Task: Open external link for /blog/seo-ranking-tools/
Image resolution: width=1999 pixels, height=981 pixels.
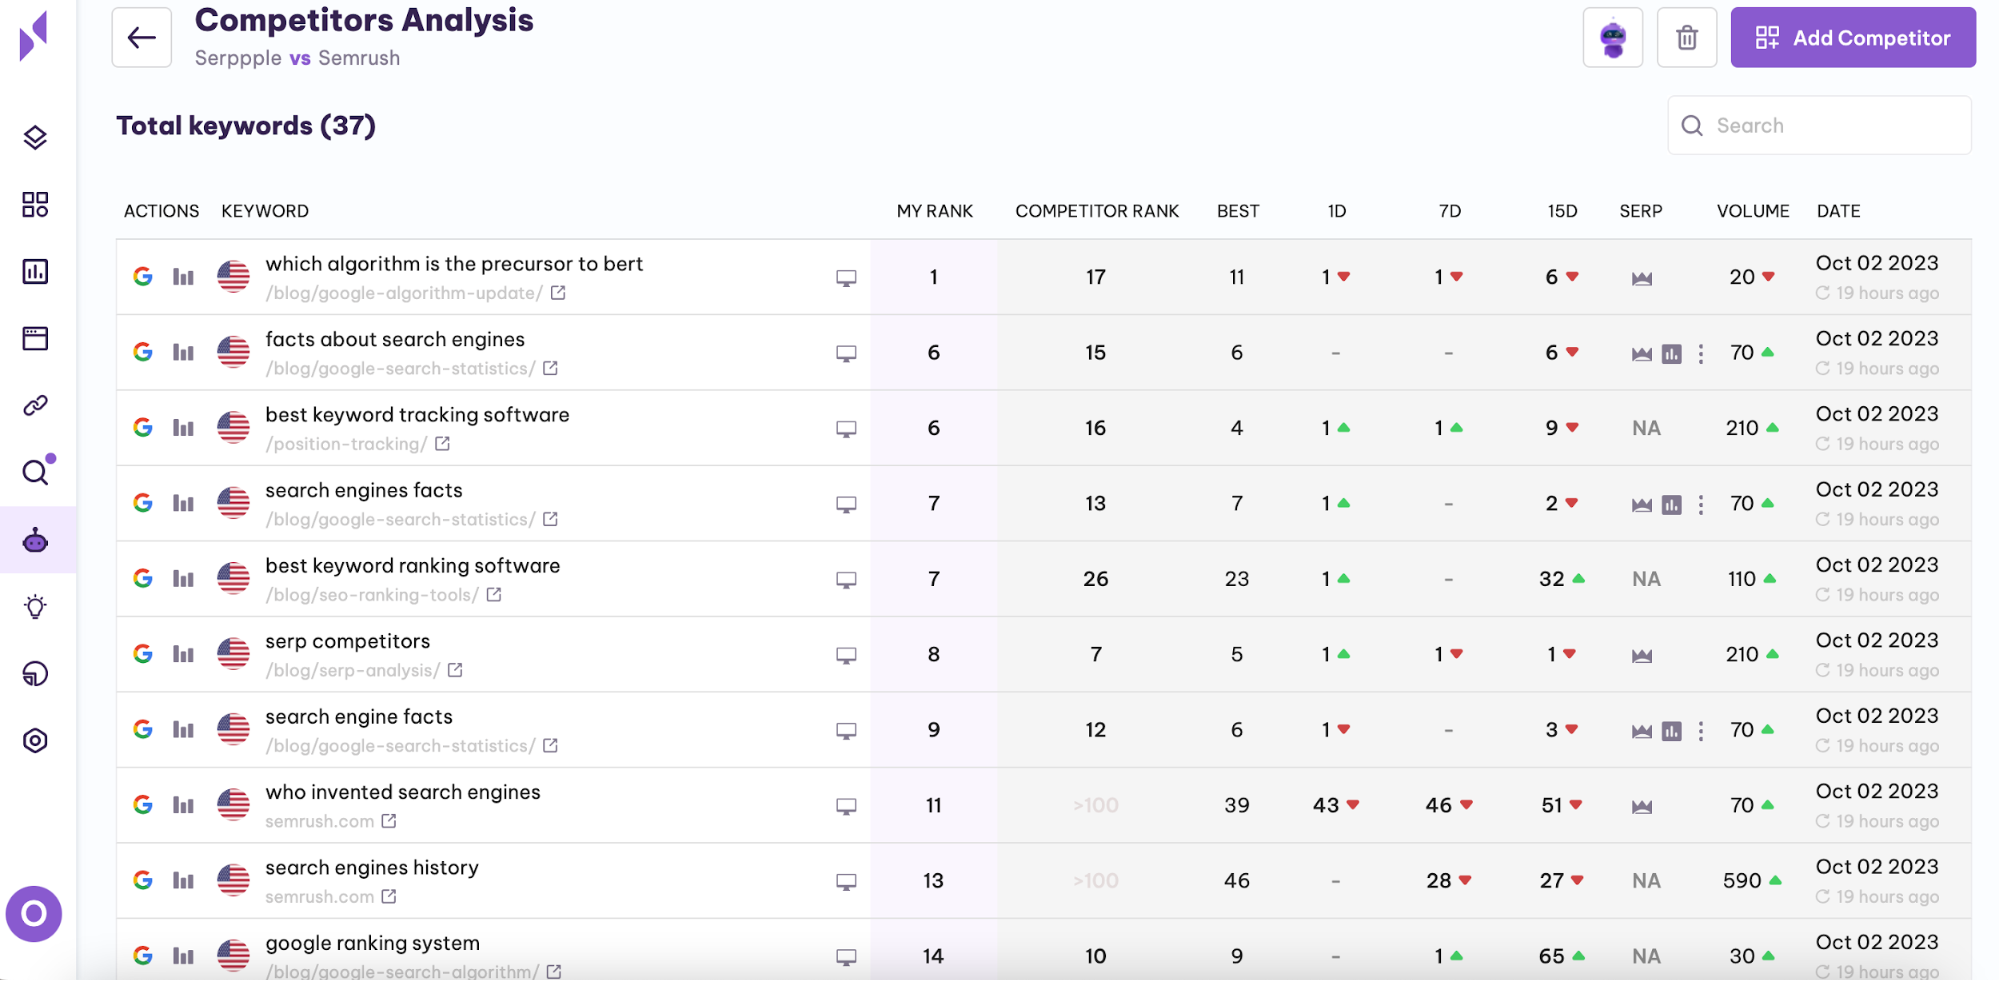Action: tap(494, 595)
